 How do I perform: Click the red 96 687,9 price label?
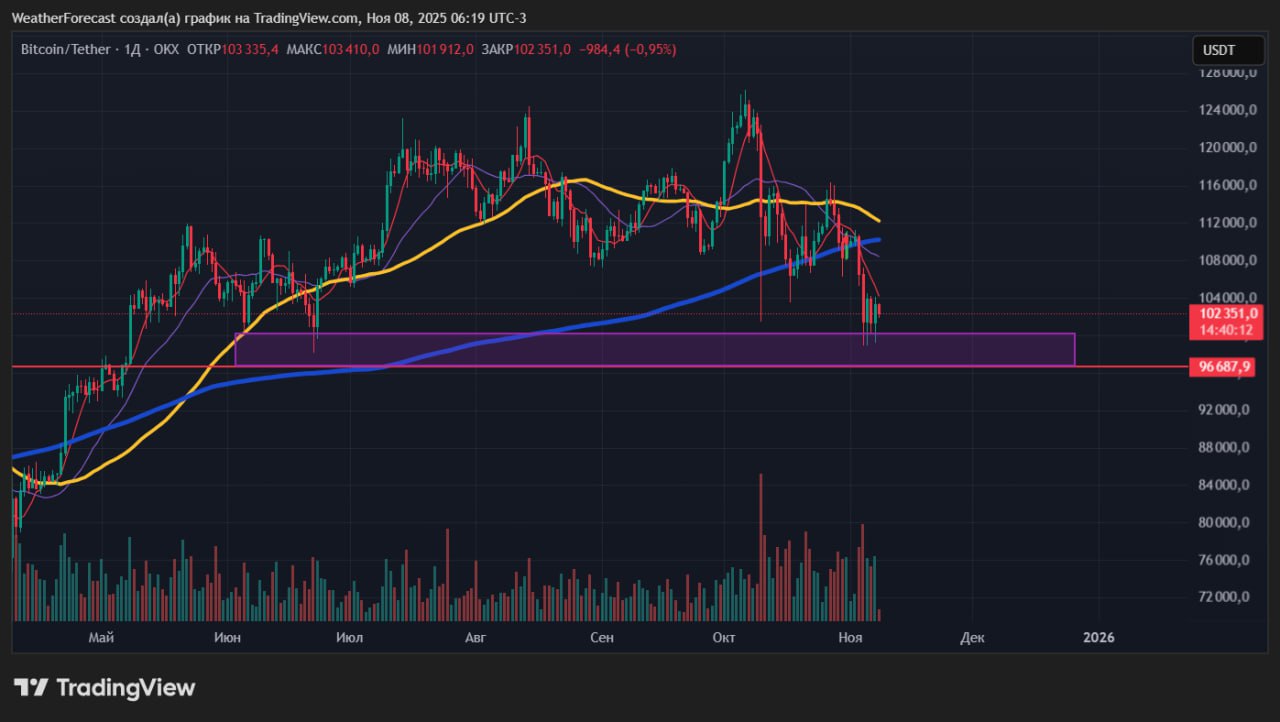pos(1220,367)
